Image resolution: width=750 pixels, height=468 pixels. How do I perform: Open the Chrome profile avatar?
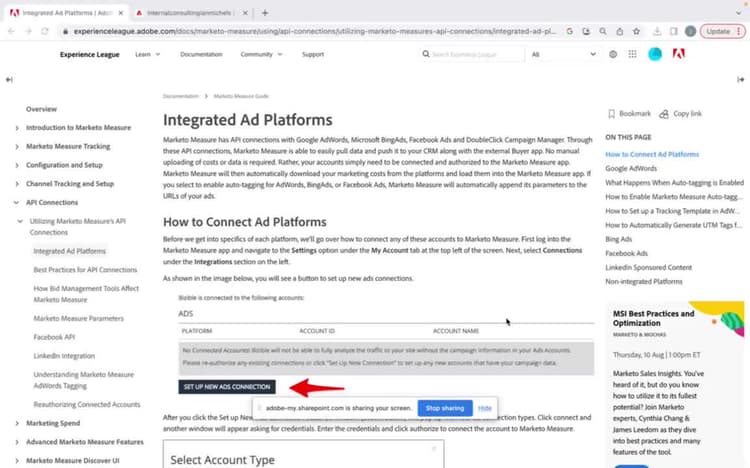(x=690, y=31)
